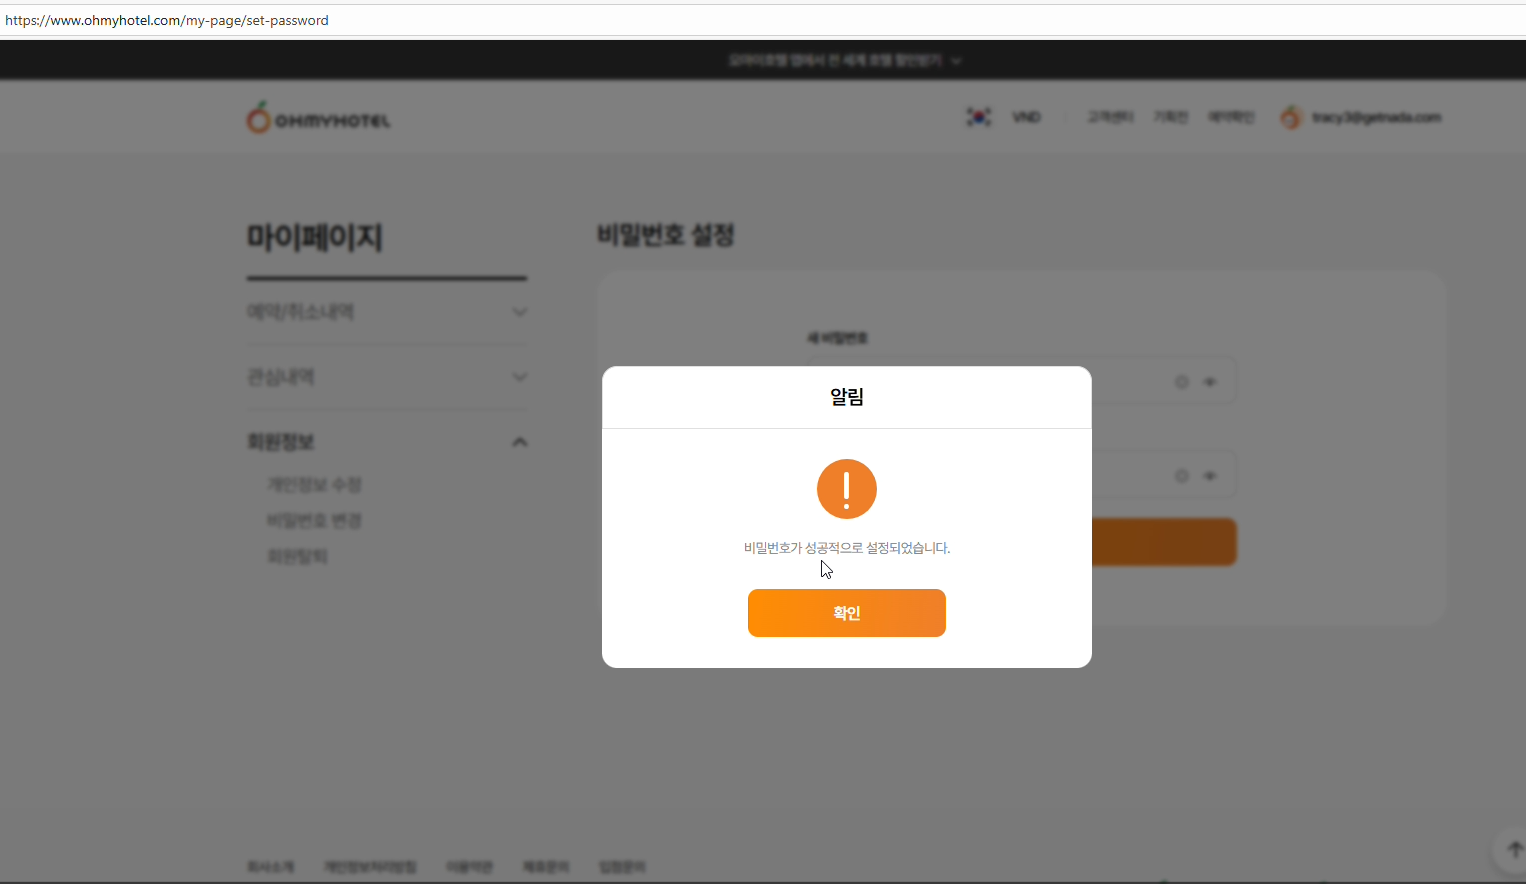Open the 기획전 header link

[x=1170, y=117]
